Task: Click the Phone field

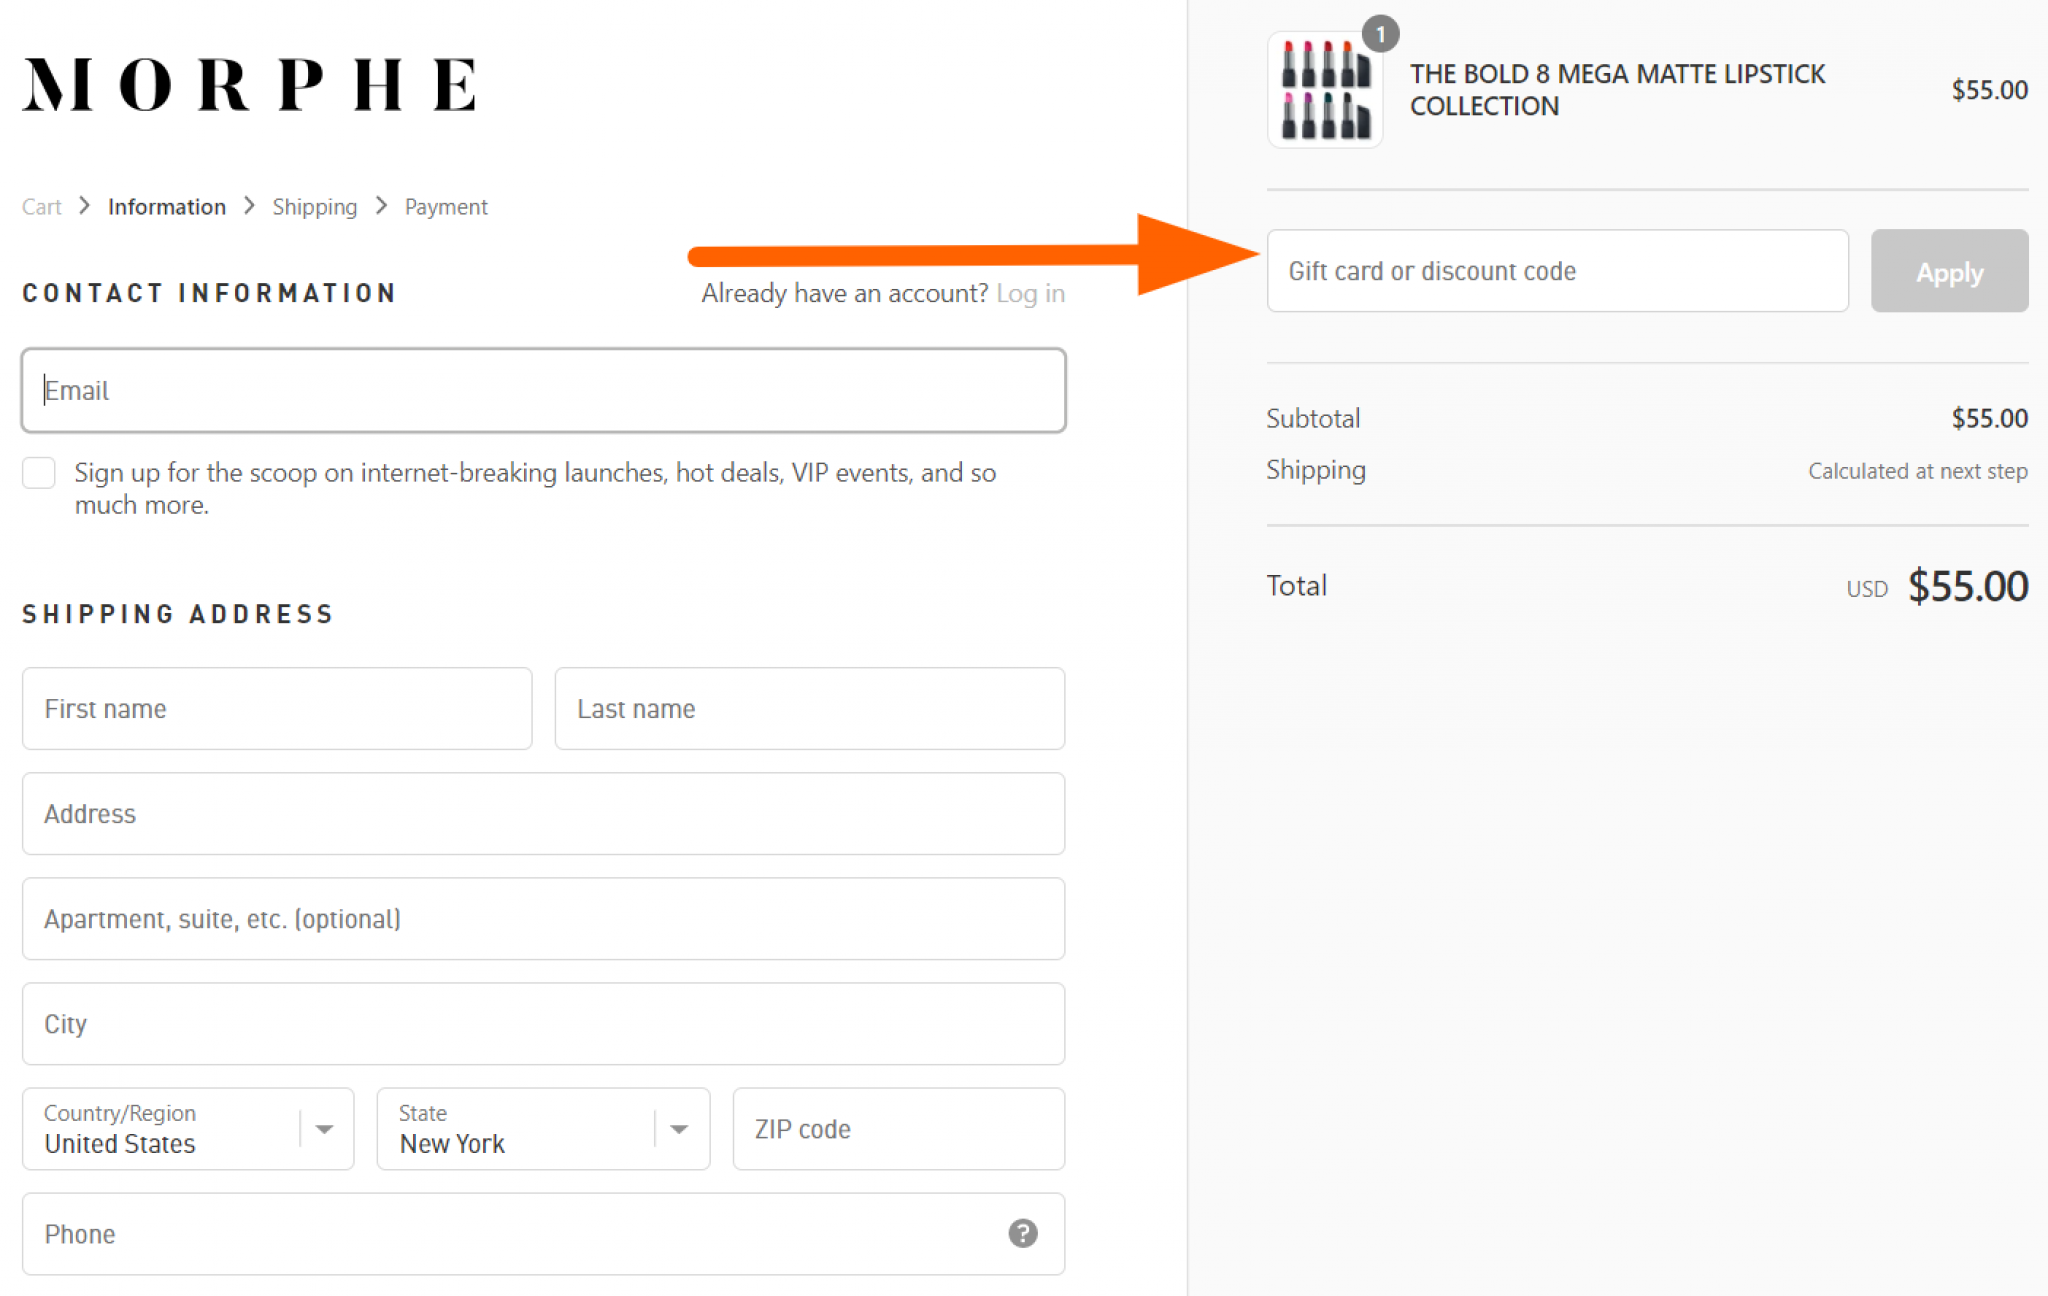Action: 544,1234
